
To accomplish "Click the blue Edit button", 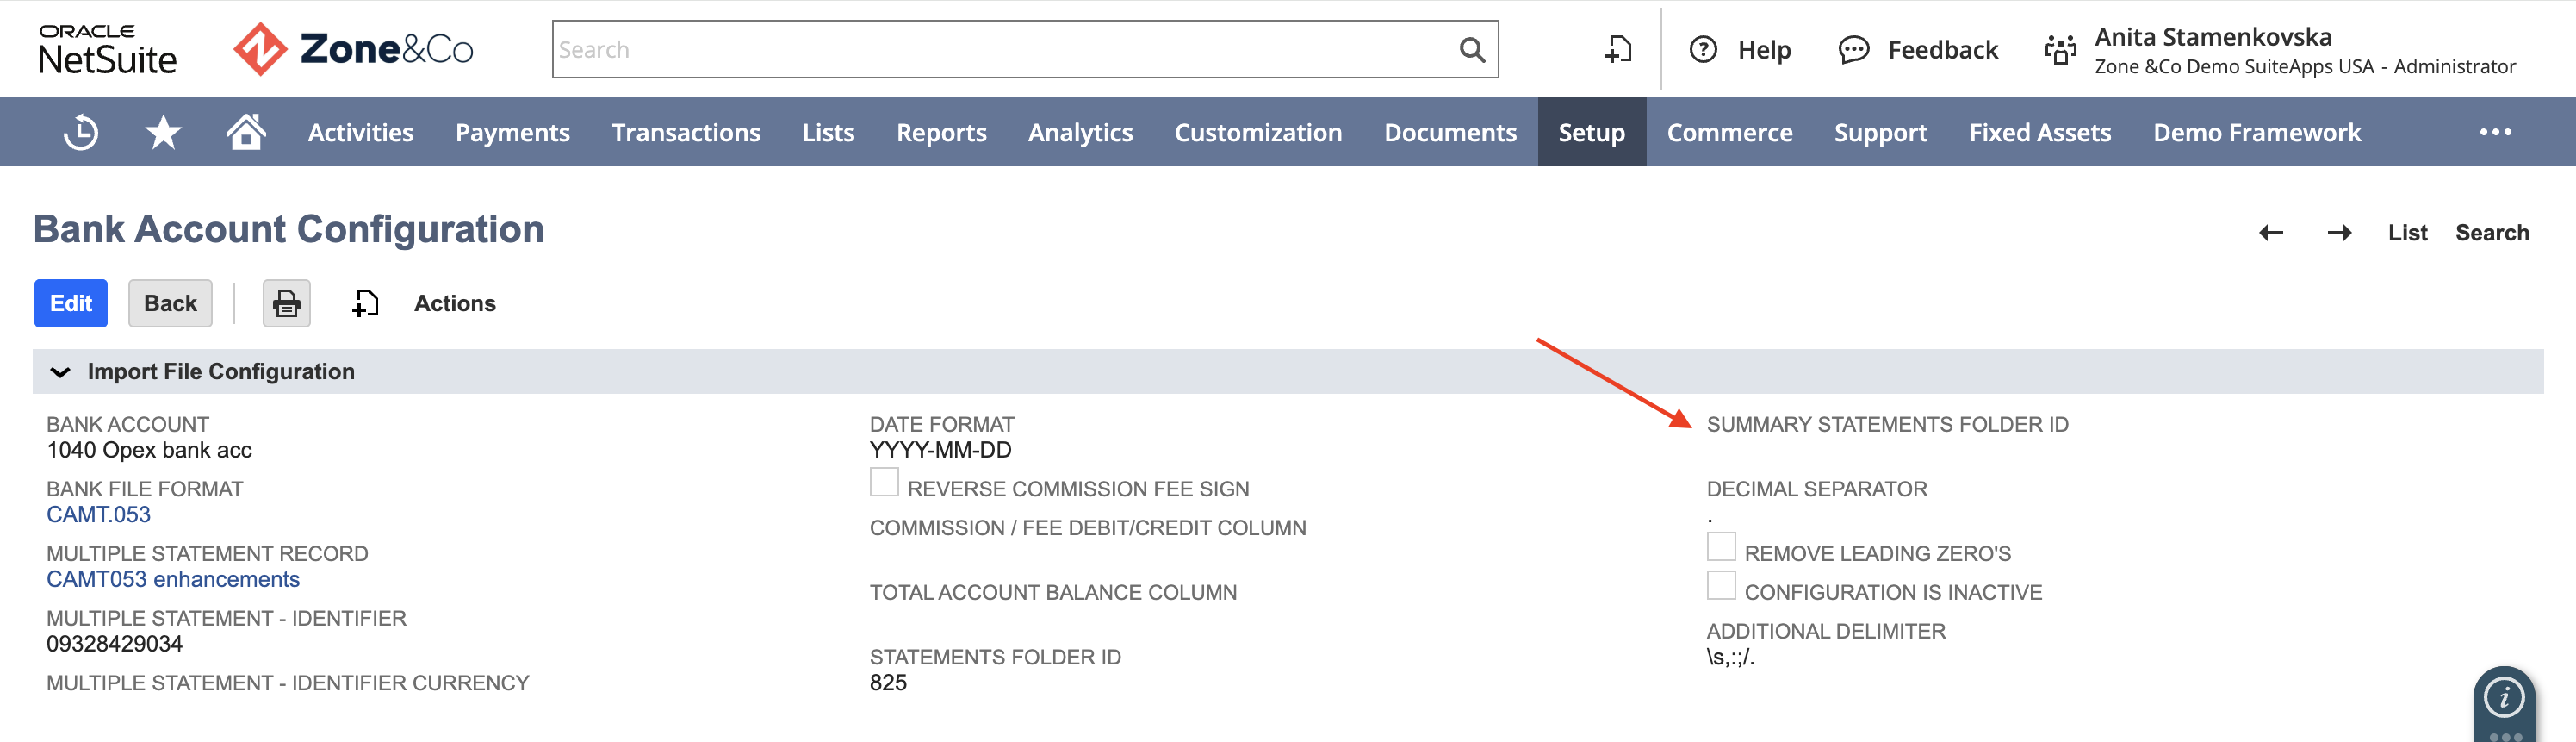I will tap(71, 303).
